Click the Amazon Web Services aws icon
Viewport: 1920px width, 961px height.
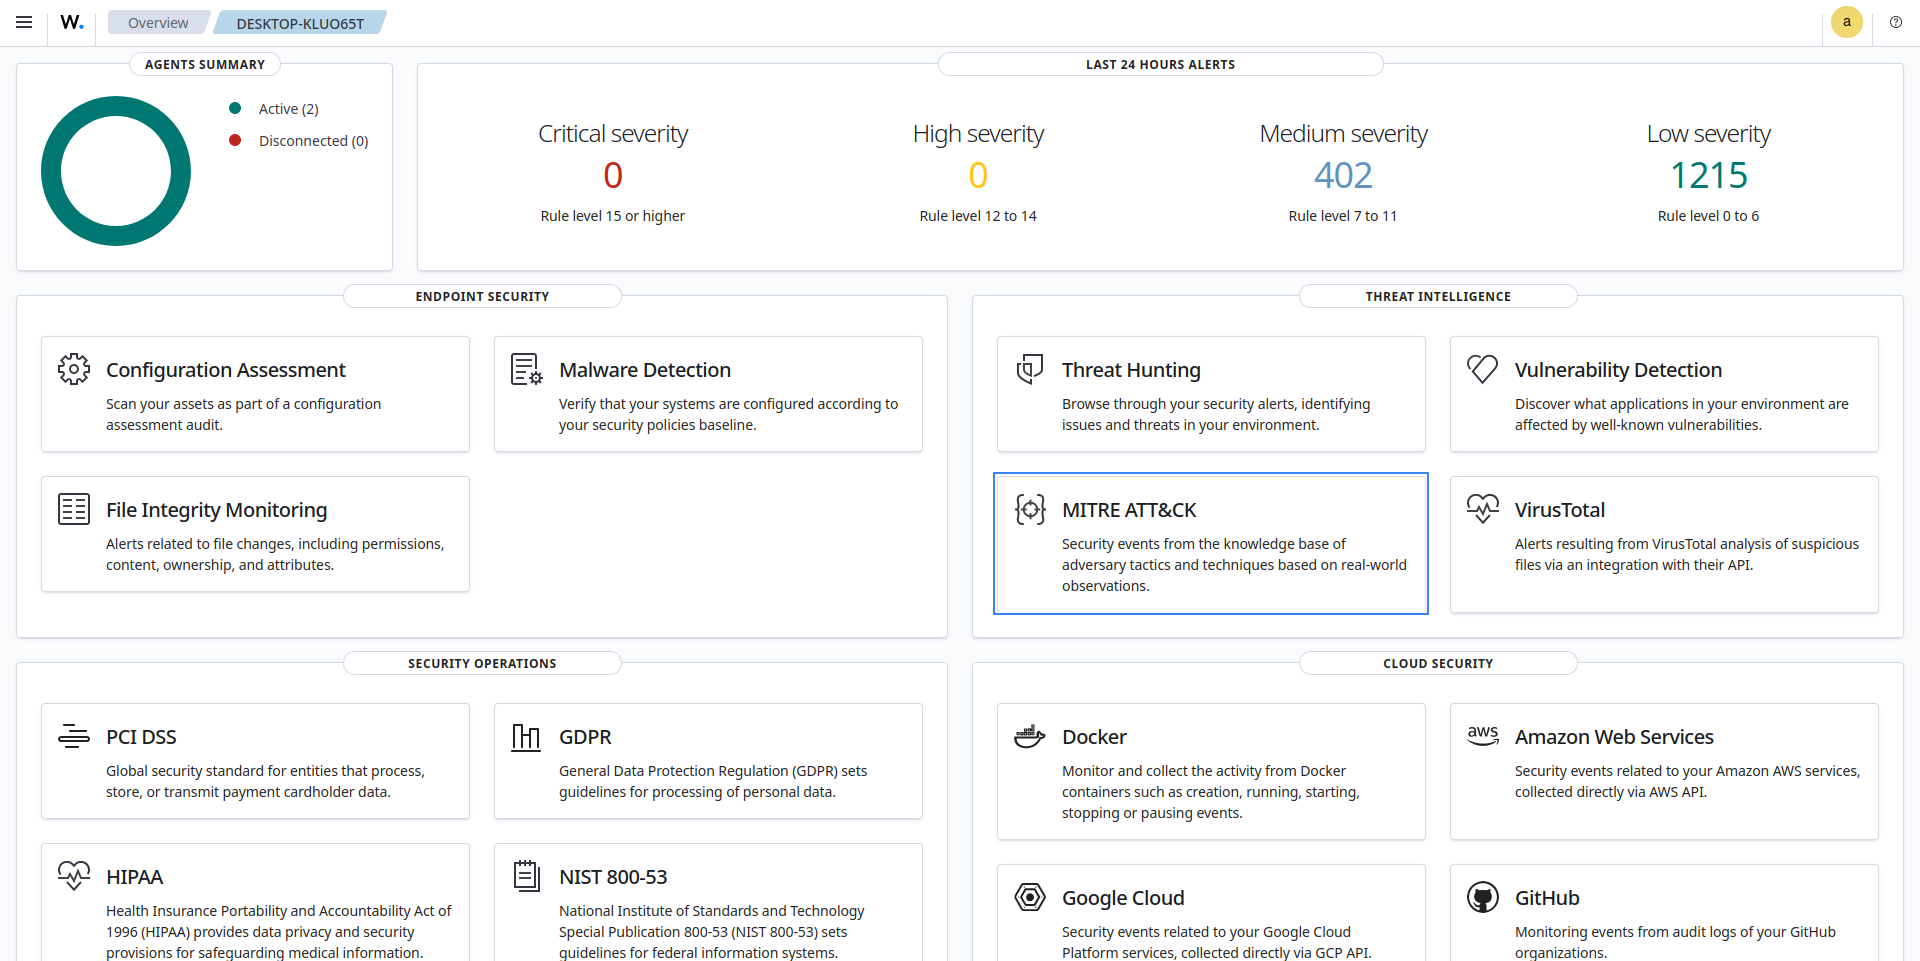point(1482,736)
